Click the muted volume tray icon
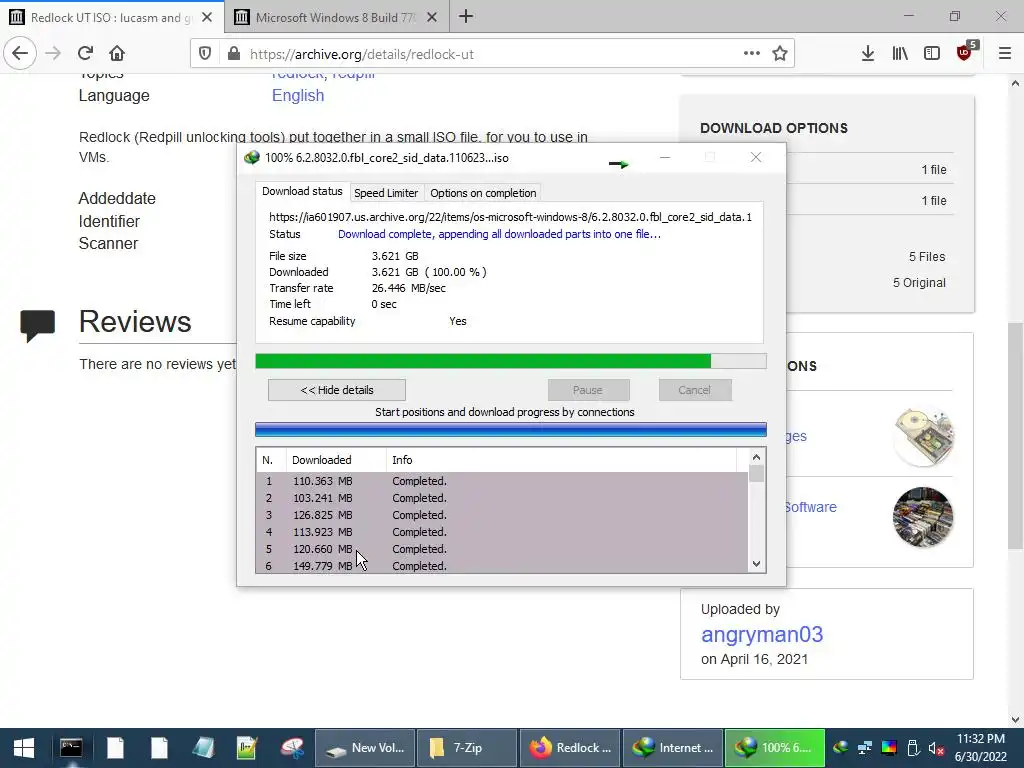This screenshot has height=768, width=1024. [936, 748]
